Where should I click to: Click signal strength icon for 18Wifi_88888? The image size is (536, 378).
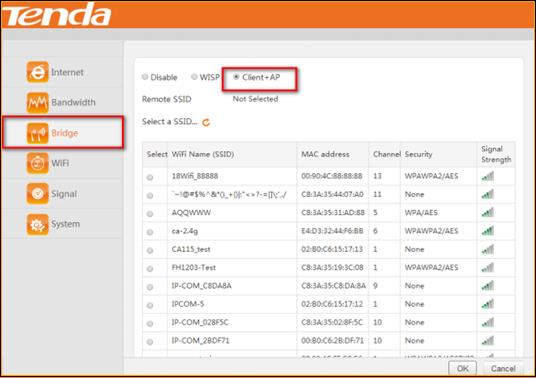(488, 176)
